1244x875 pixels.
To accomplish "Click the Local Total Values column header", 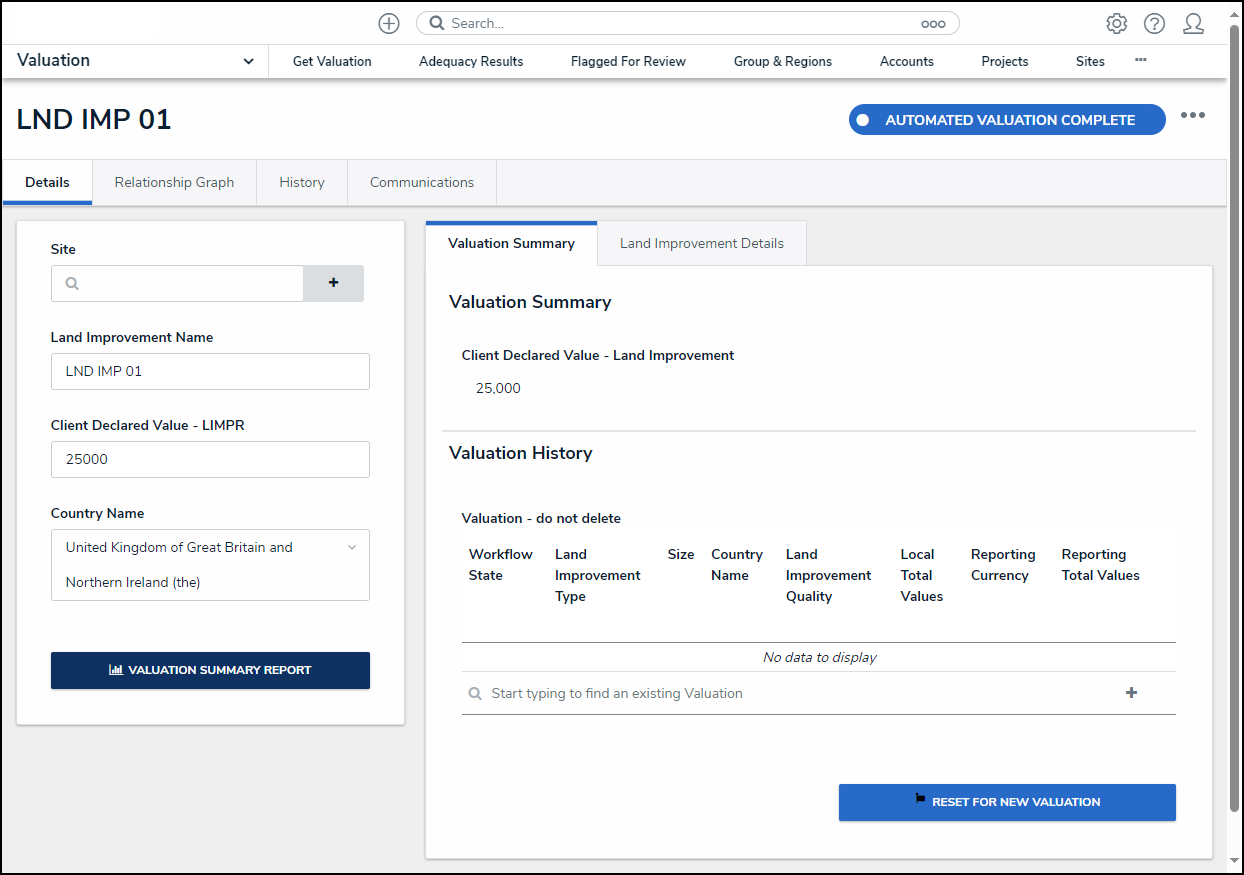I will 922,575.
